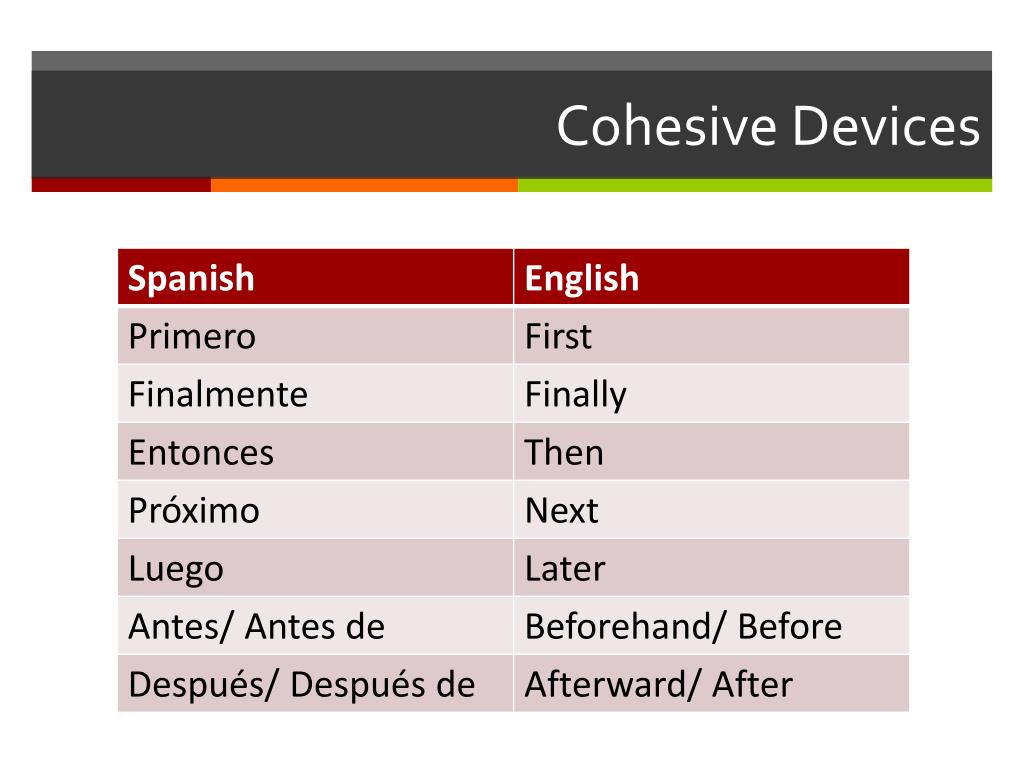Click the Later translation cell
Viewport: 1024px width, 768px height.
[711, 568]
